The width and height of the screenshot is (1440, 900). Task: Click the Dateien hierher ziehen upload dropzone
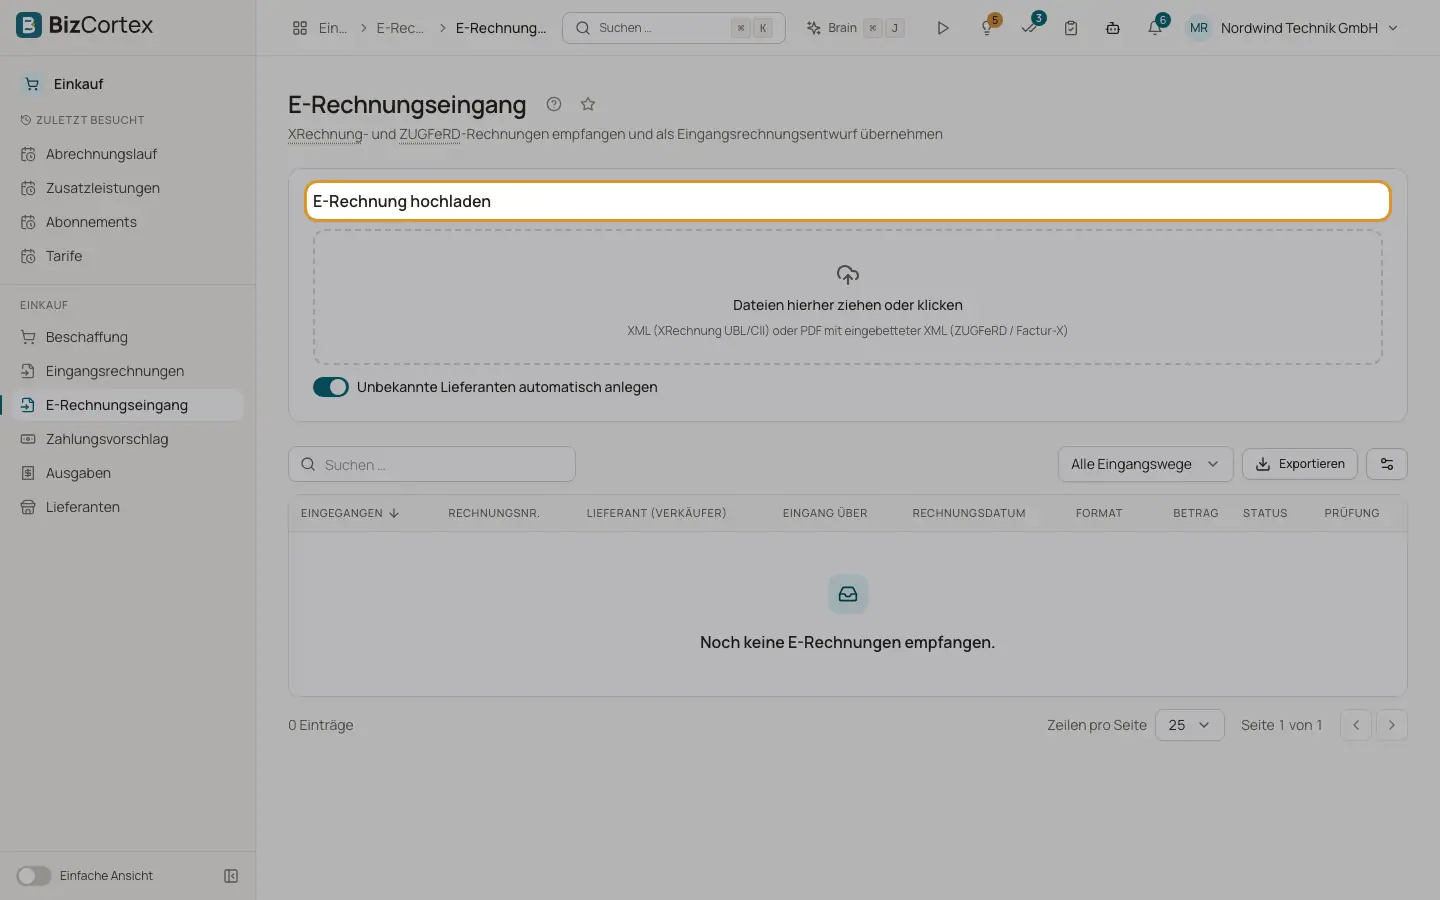coord(848,298)
